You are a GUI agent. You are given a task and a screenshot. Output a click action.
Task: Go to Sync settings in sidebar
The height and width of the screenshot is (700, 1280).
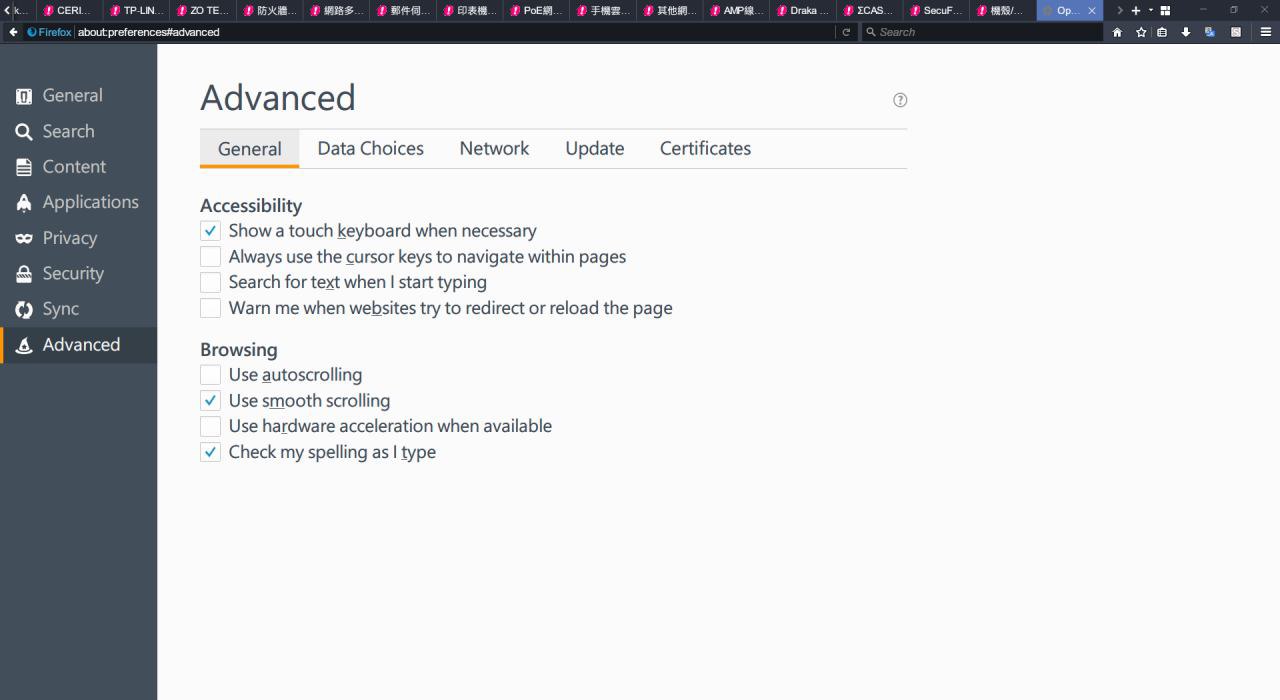point(60,309)
